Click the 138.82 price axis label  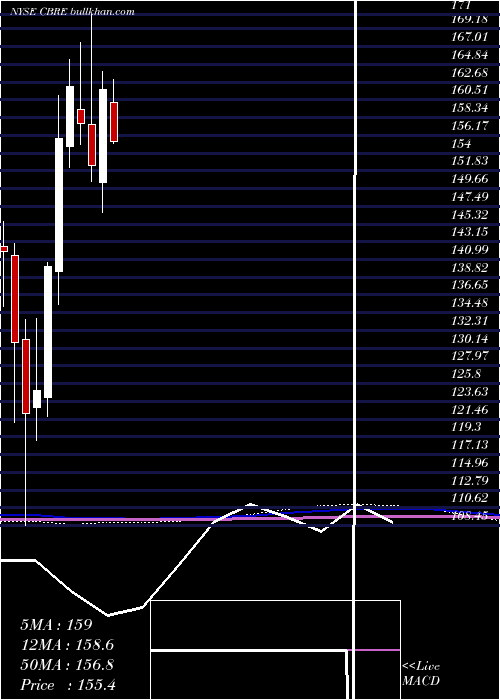pos(470,267)
